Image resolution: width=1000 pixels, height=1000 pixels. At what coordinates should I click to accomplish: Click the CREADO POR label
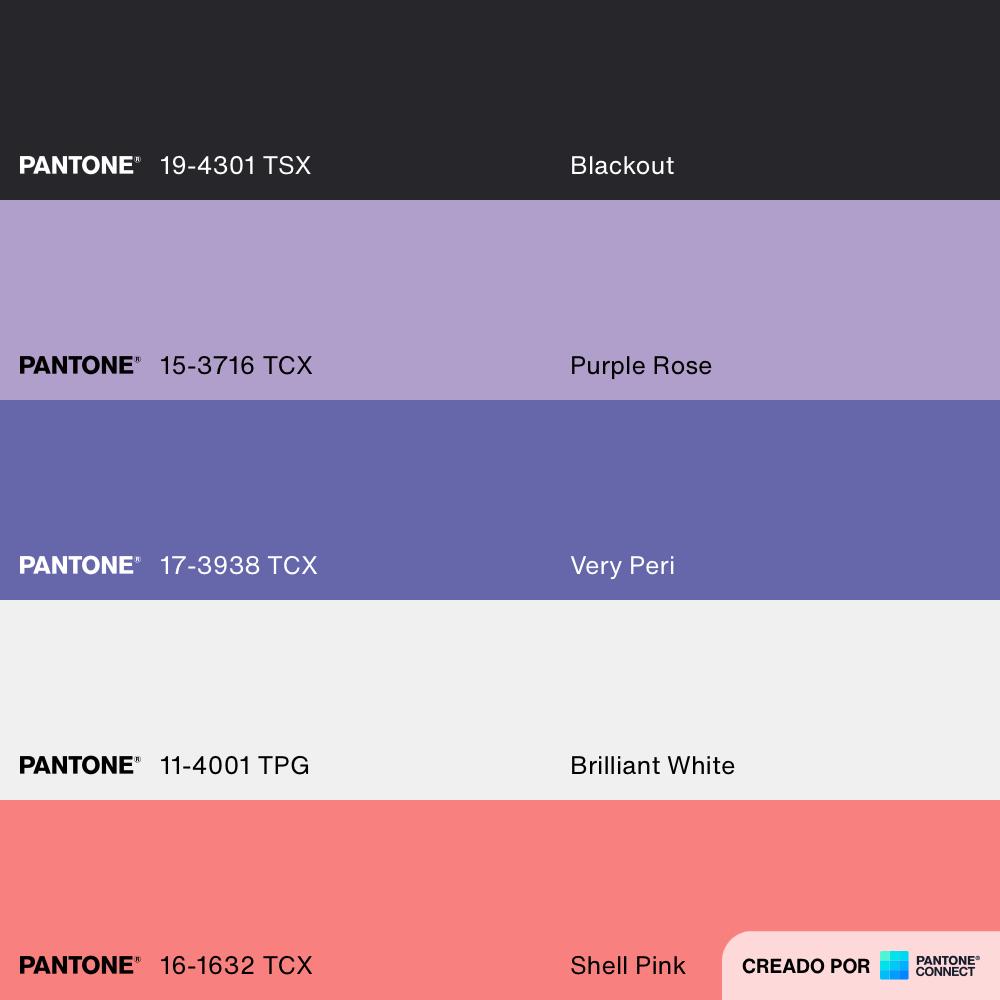point(806,966)
